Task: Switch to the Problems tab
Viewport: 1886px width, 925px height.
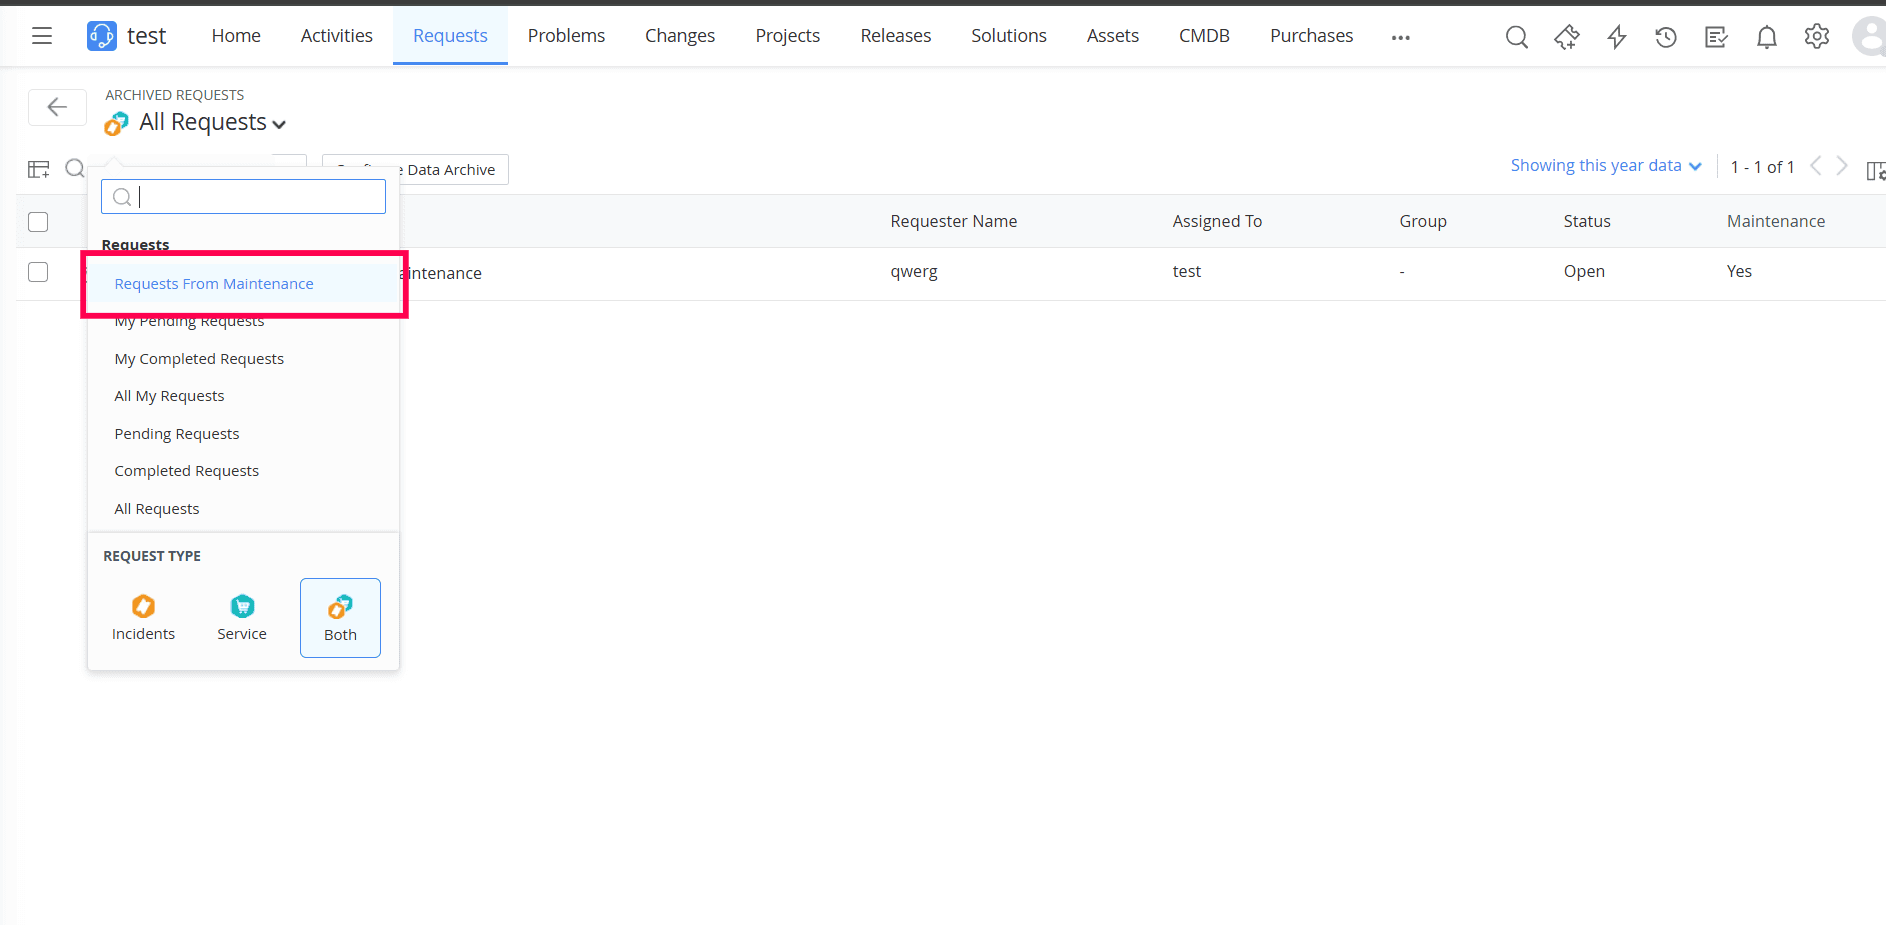Action: coord(566,35)
